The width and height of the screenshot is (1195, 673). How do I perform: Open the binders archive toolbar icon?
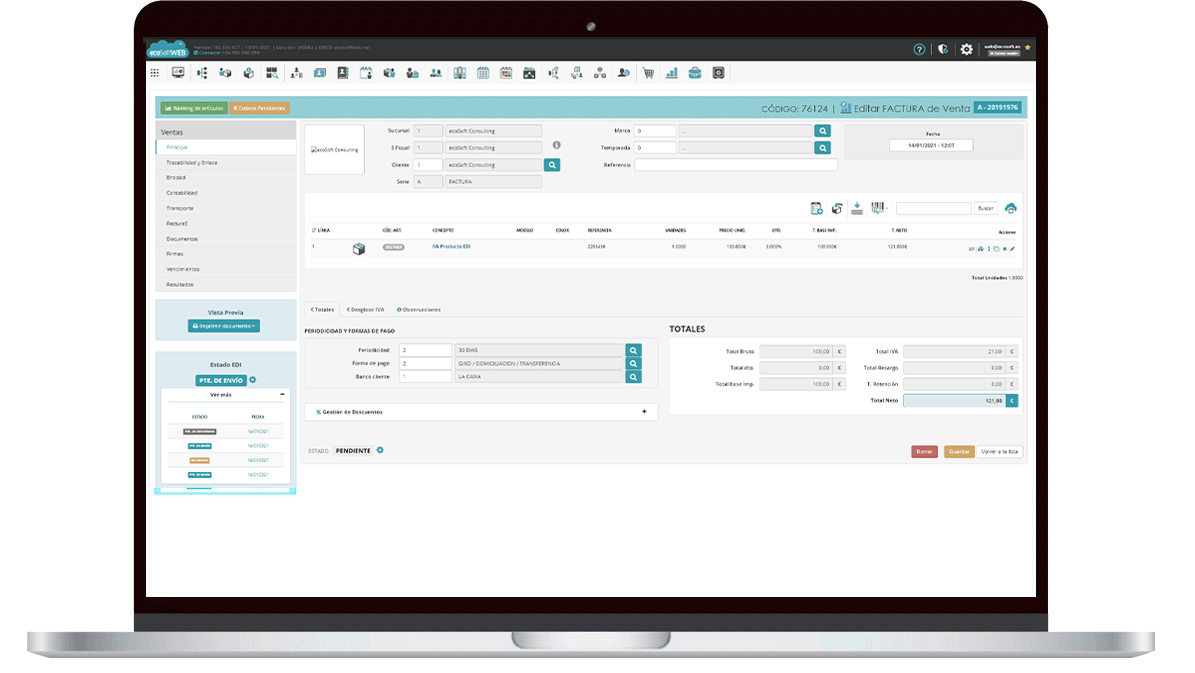coord(460,73)
